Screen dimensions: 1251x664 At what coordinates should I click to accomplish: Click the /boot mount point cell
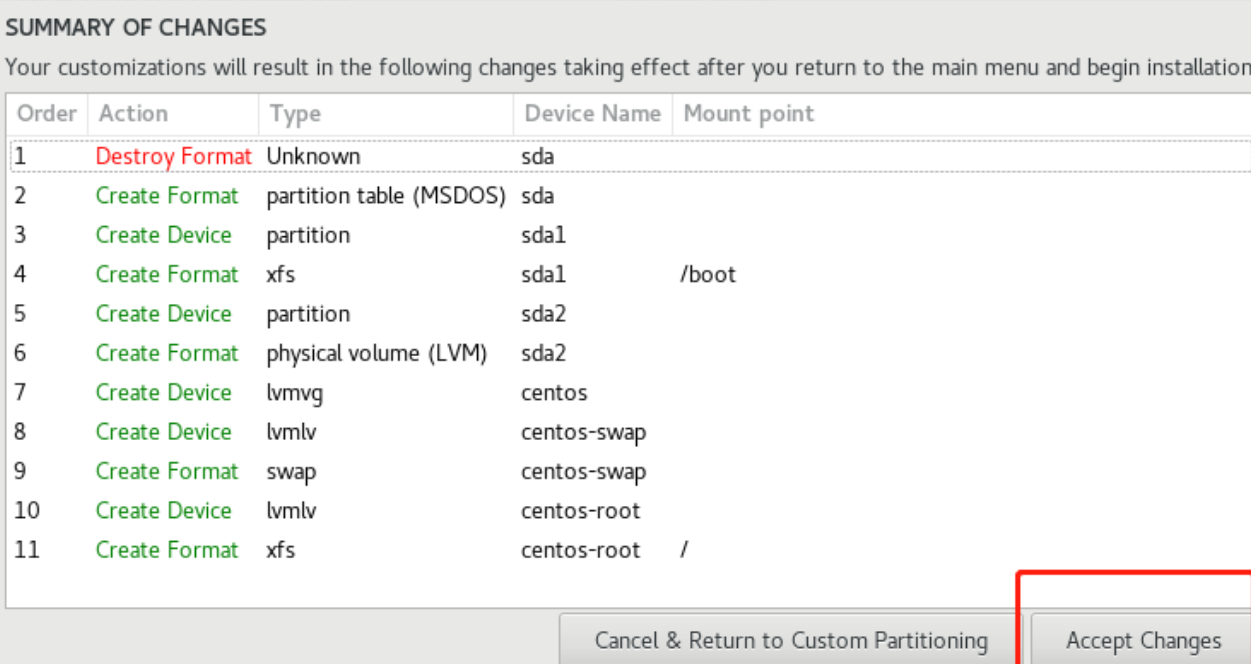pyautogui.click(x=708, y=275)
